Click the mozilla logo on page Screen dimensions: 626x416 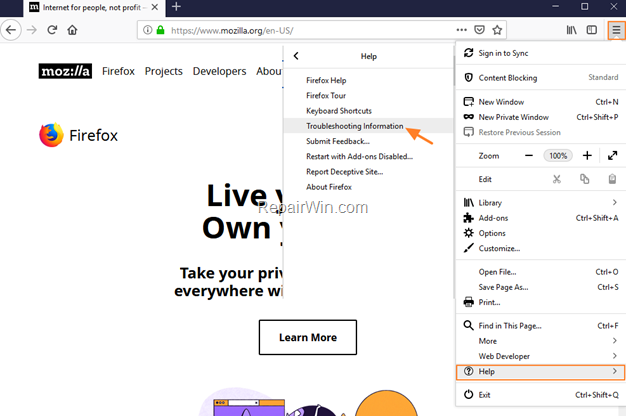tap(65, 71)
